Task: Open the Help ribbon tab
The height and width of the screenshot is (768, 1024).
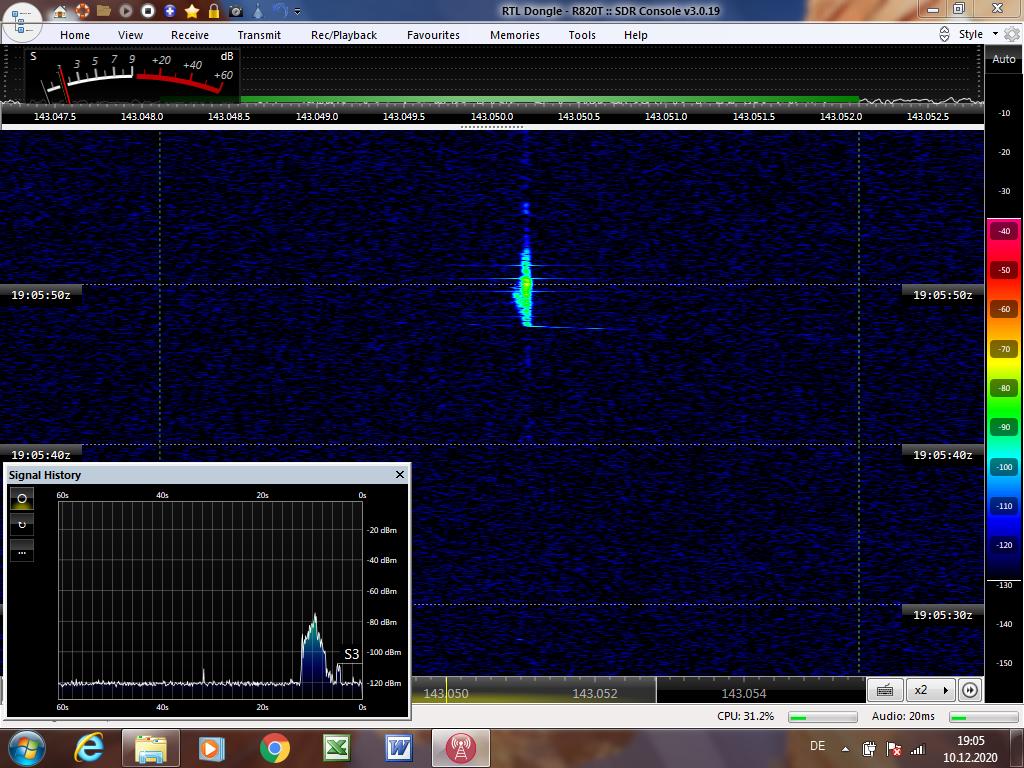Action: 635,35
